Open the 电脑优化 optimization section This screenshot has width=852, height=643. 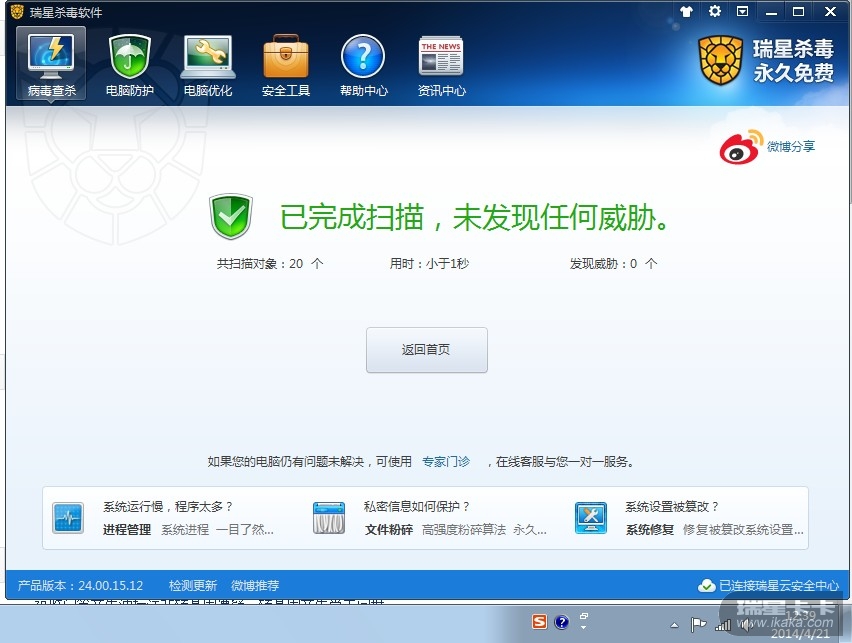click(208, 65)
